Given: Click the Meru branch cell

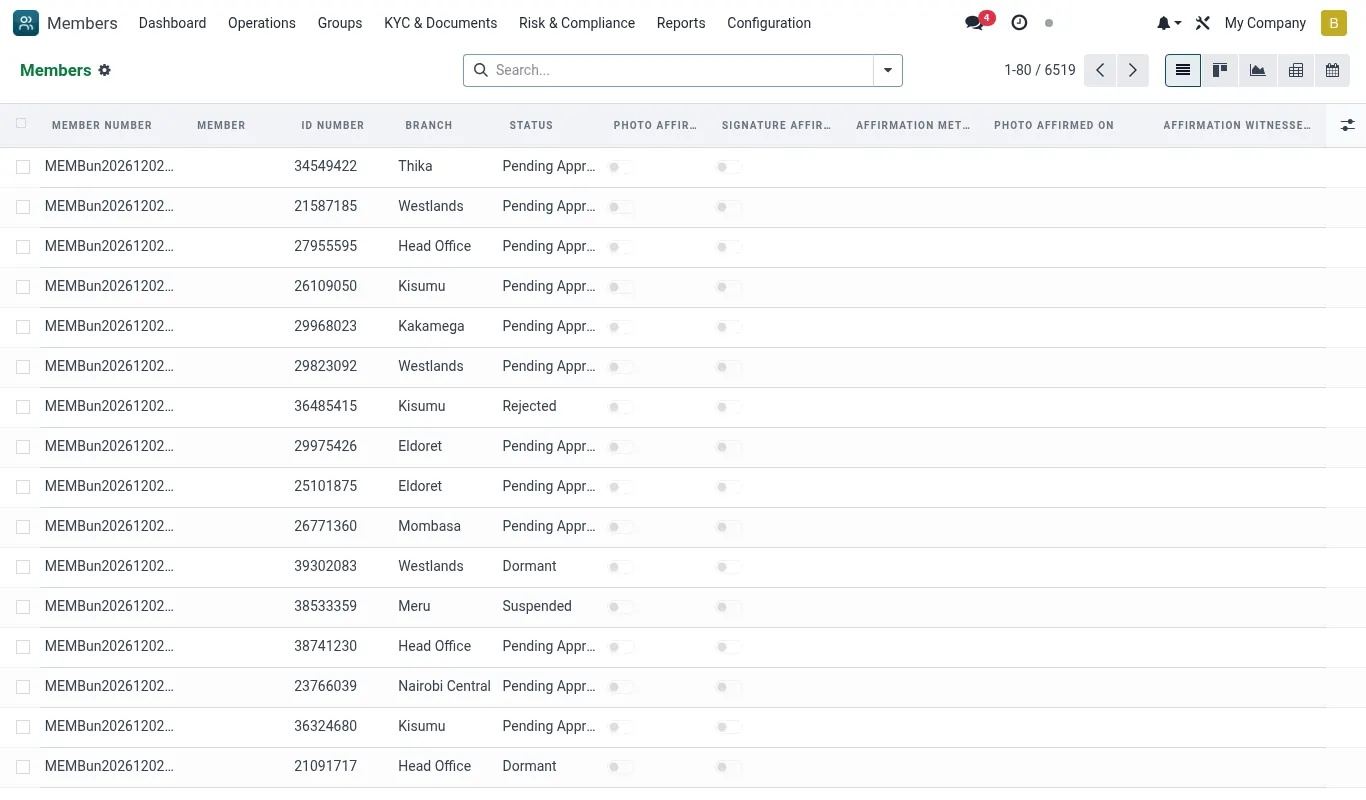Looking at the screenshot, I should pos(414,606).
